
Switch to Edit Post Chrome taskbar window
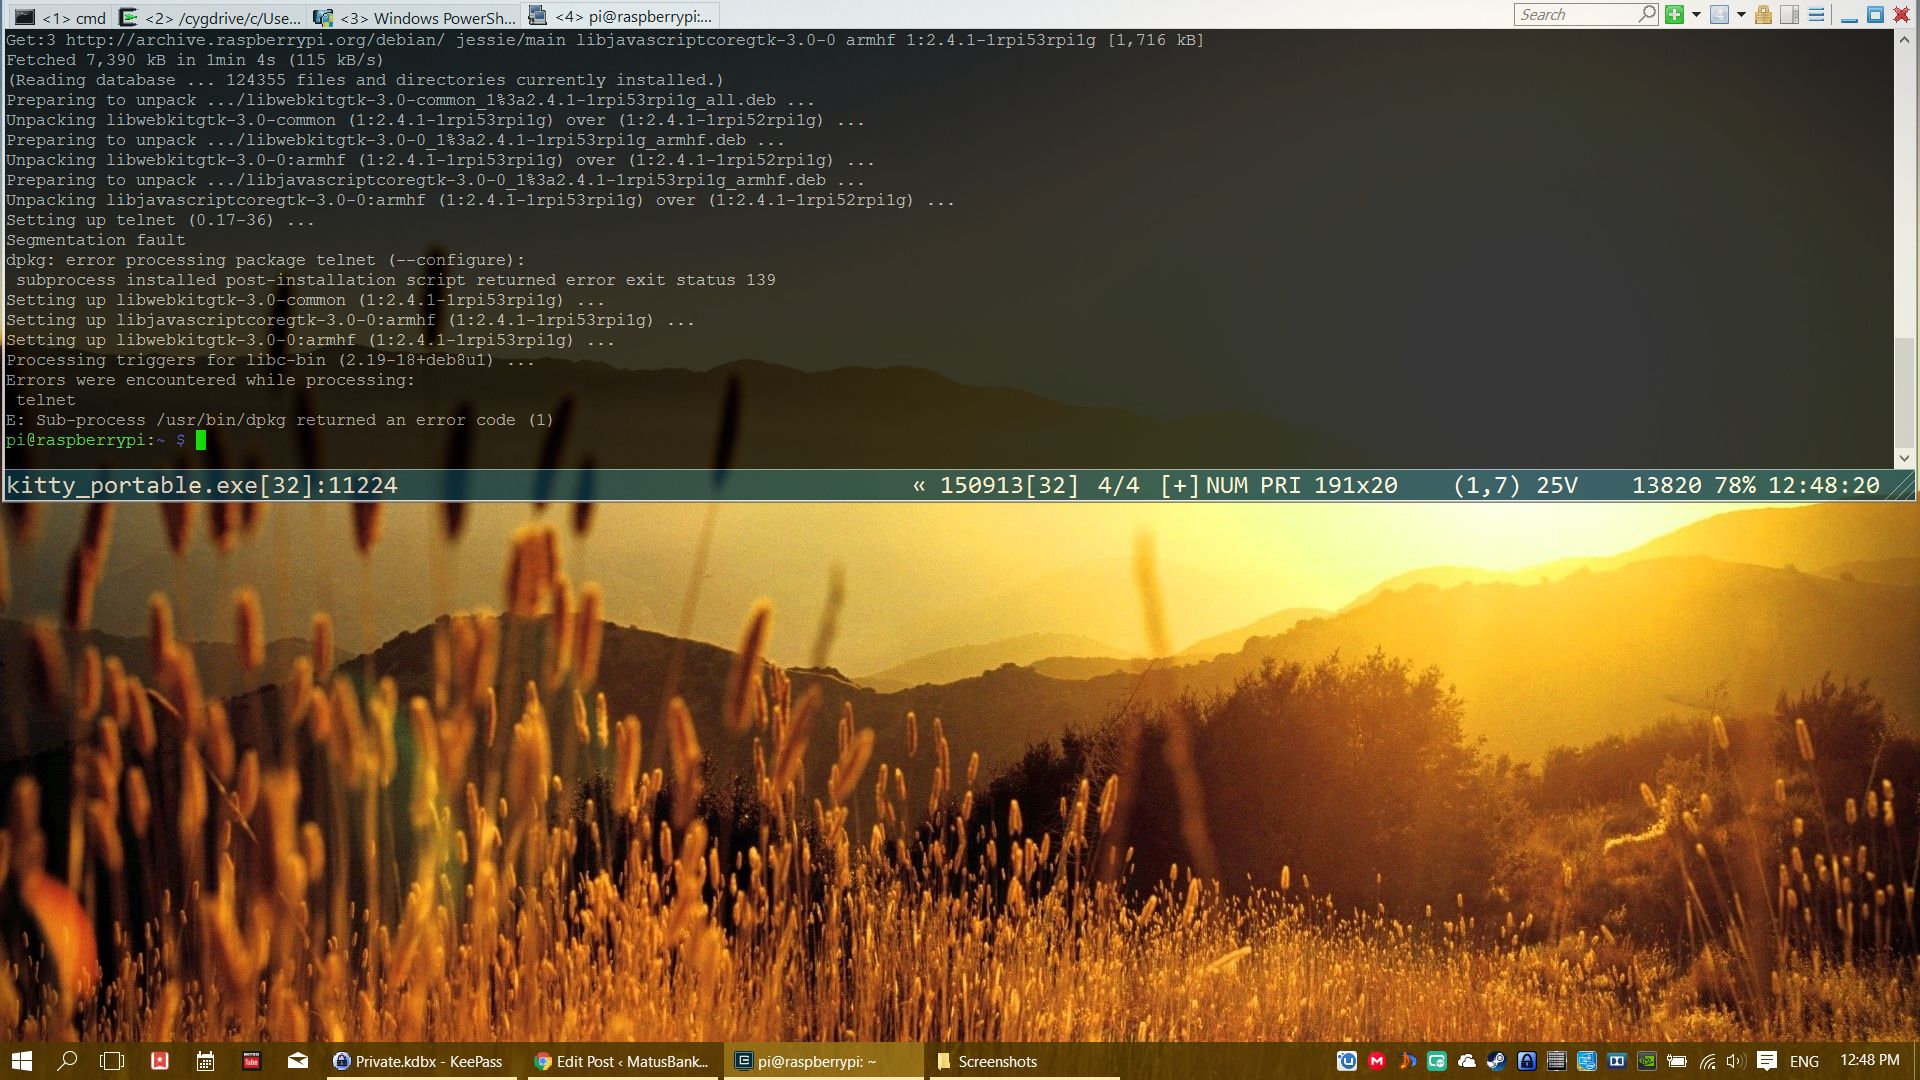tap(621, 1061)
